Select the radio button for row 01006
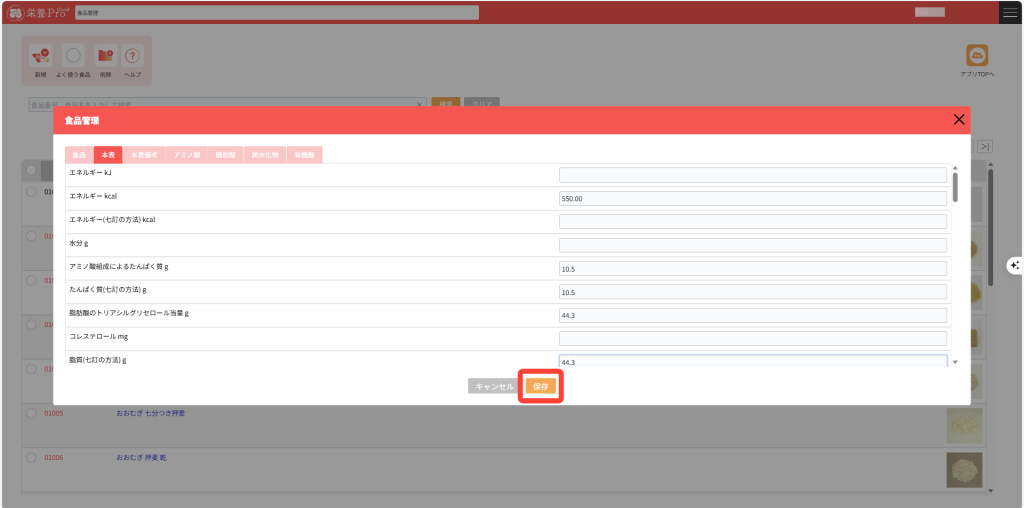This screenshot has height=508, width=1024. [x=31, y=457]
